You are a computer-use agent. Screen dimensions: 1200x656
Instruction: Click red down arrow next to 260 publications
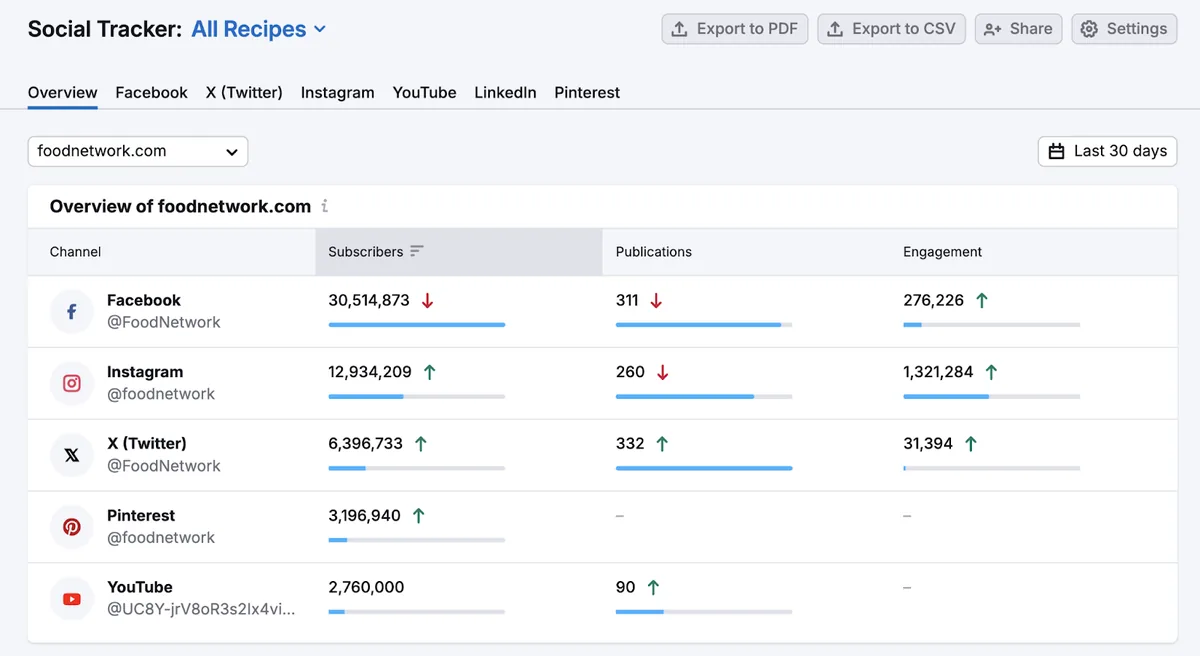662,372
